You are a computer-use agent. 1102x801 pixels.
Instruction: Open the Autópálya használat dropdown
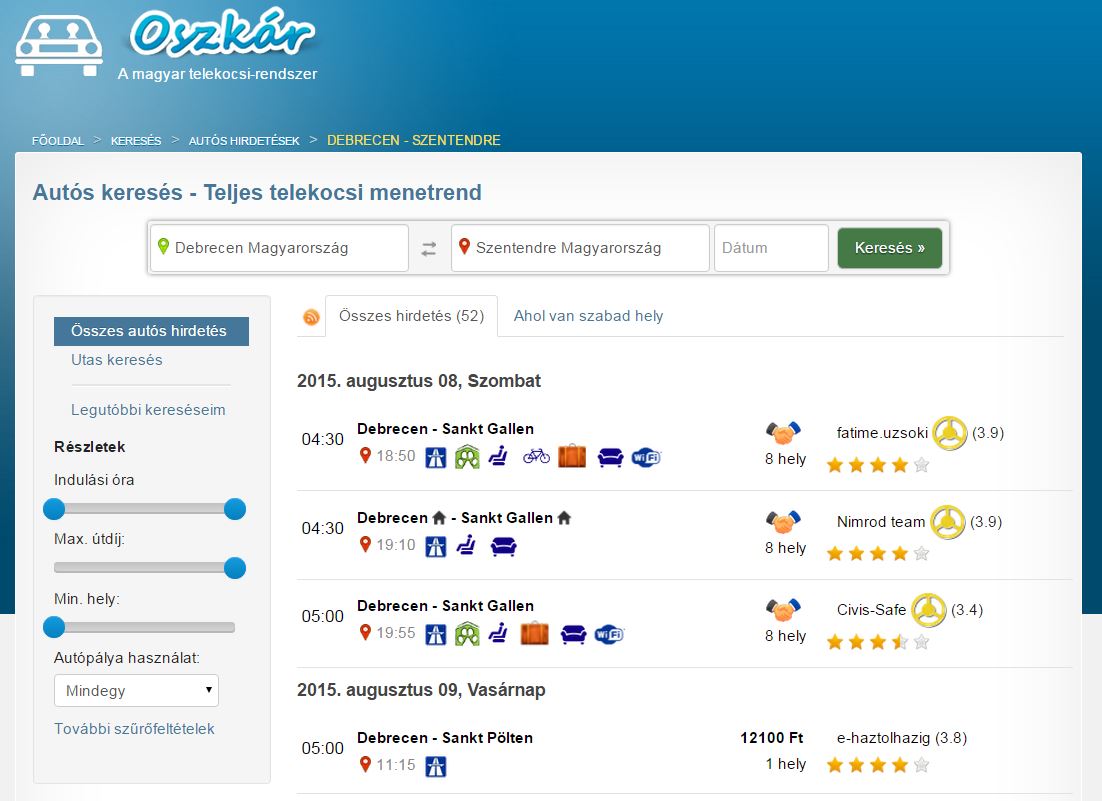click(x=136, y=691)
